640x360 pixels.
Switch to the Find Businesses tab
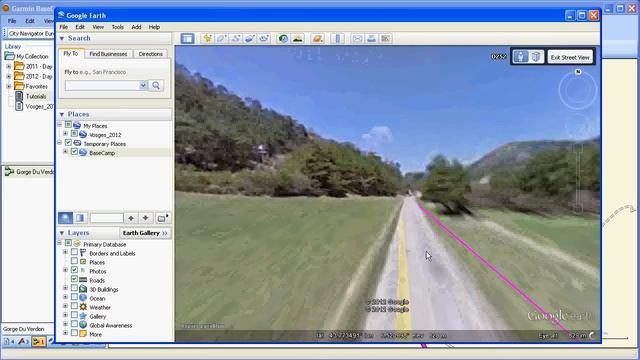pyautogui.click(x=108, y=54)
